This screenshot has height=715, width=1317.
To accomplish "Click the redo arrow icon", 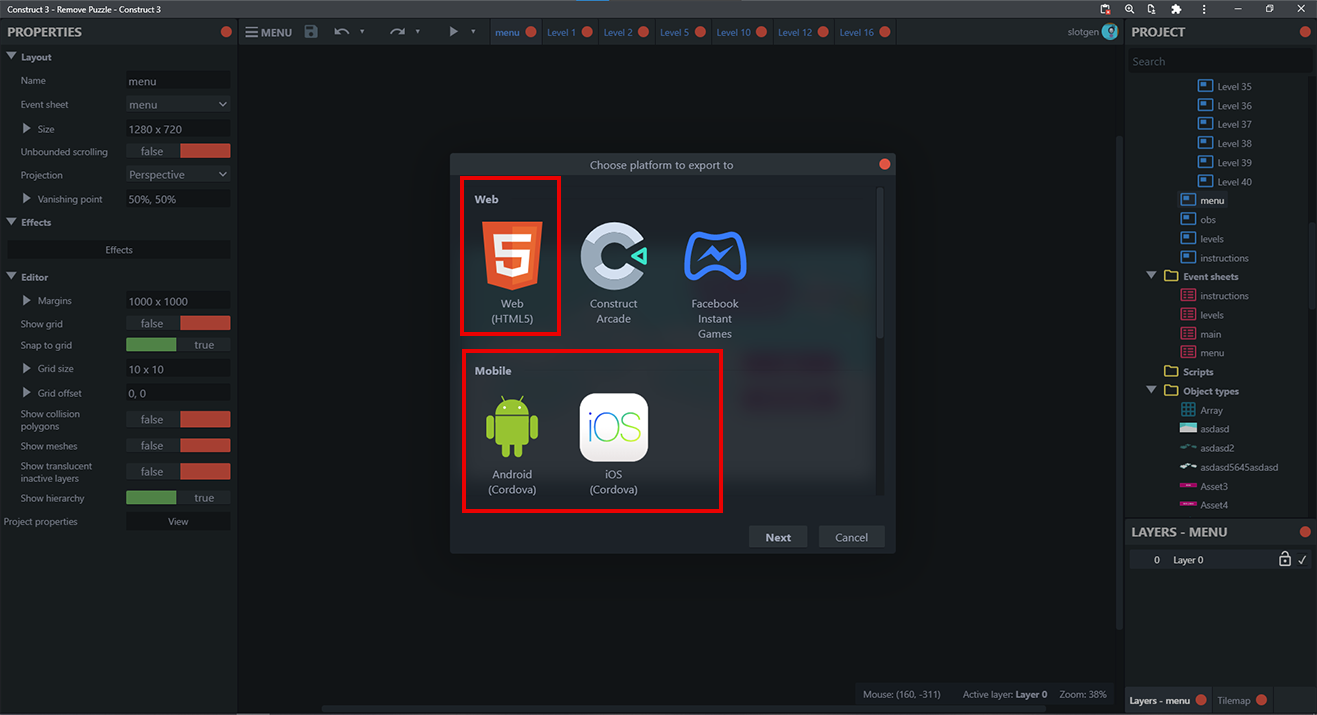I will point(397,32).
